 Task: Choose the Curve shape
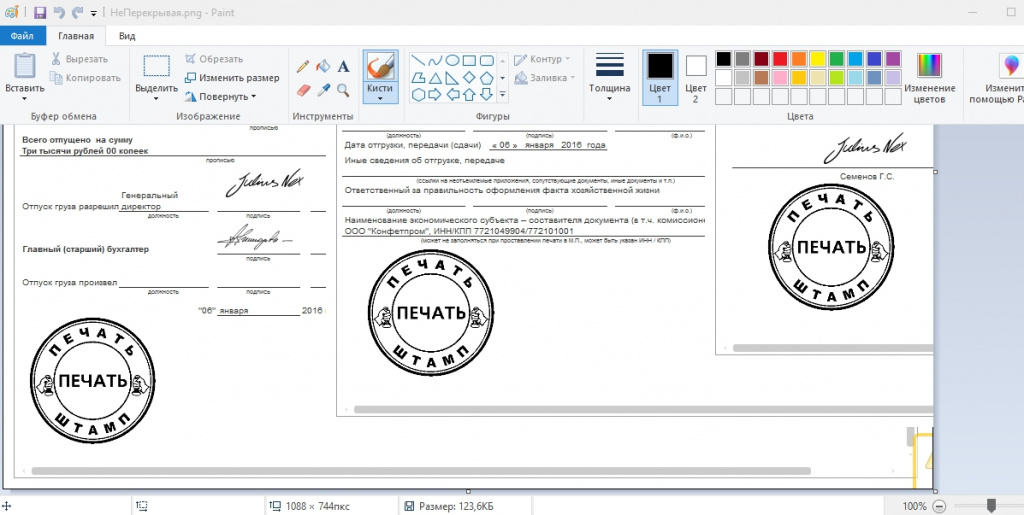point(435,61)
